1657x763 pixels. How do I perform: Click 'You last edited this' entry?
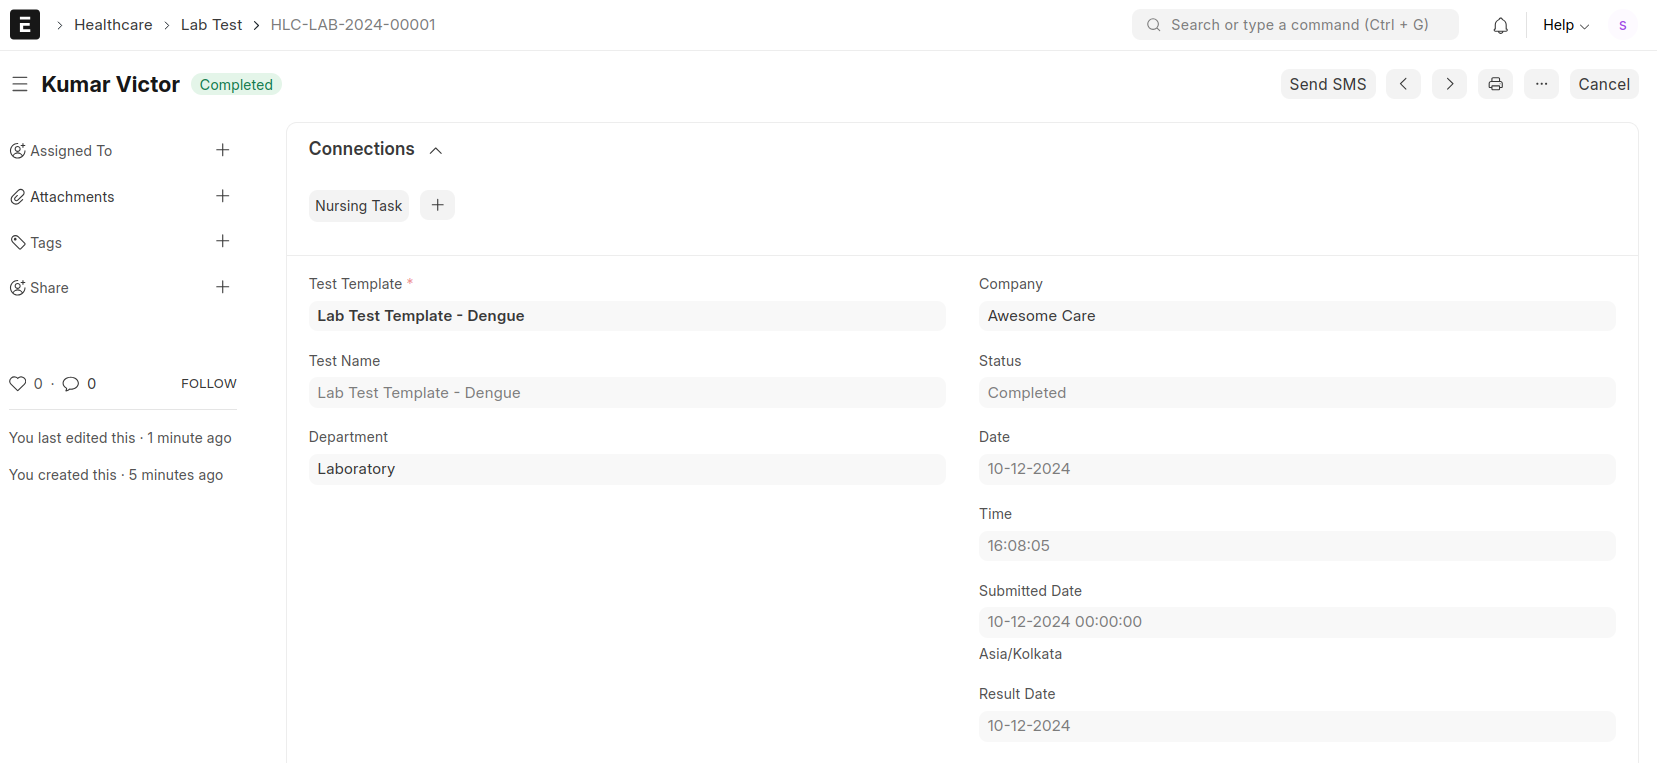pos(120,438)
